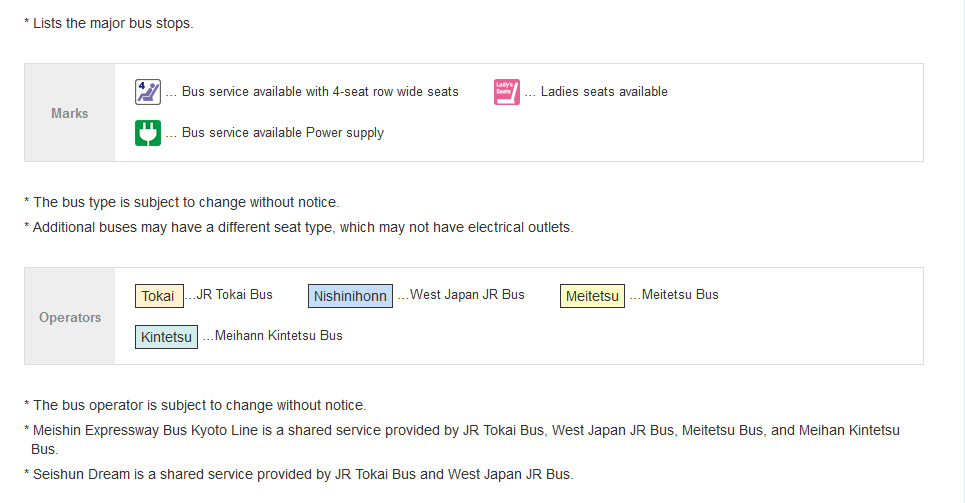The image size is (965, 503).
Task: Click the pink Ladies seats icon
Action: [507, 92]
